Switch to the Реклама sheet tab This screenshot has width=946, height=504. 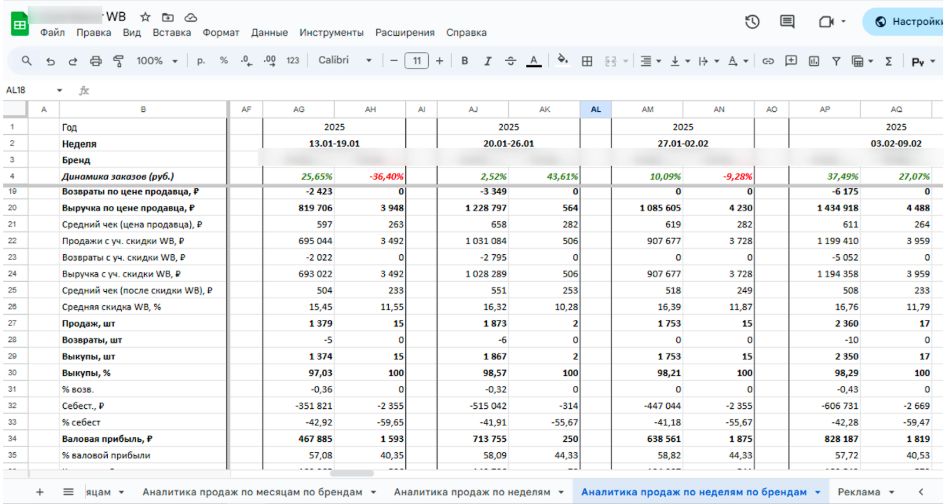859,492
